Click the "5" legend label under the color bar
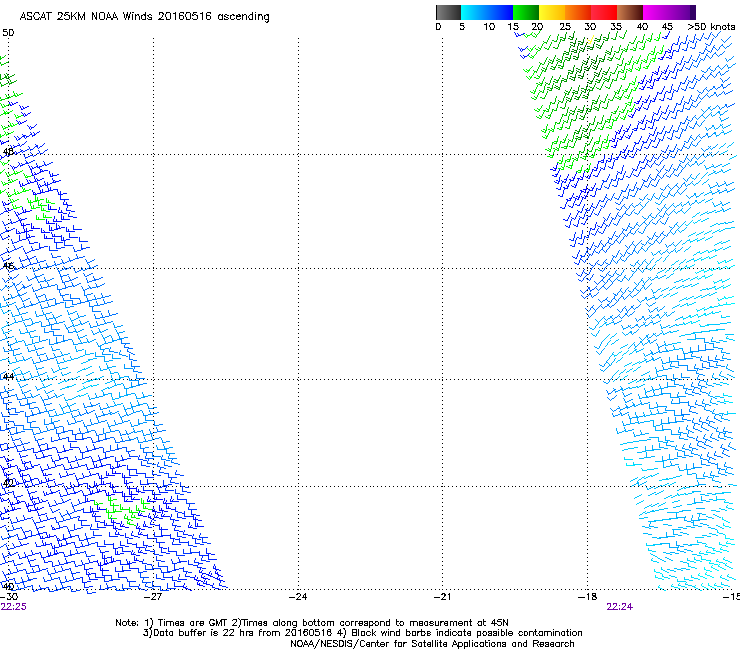 462,27
